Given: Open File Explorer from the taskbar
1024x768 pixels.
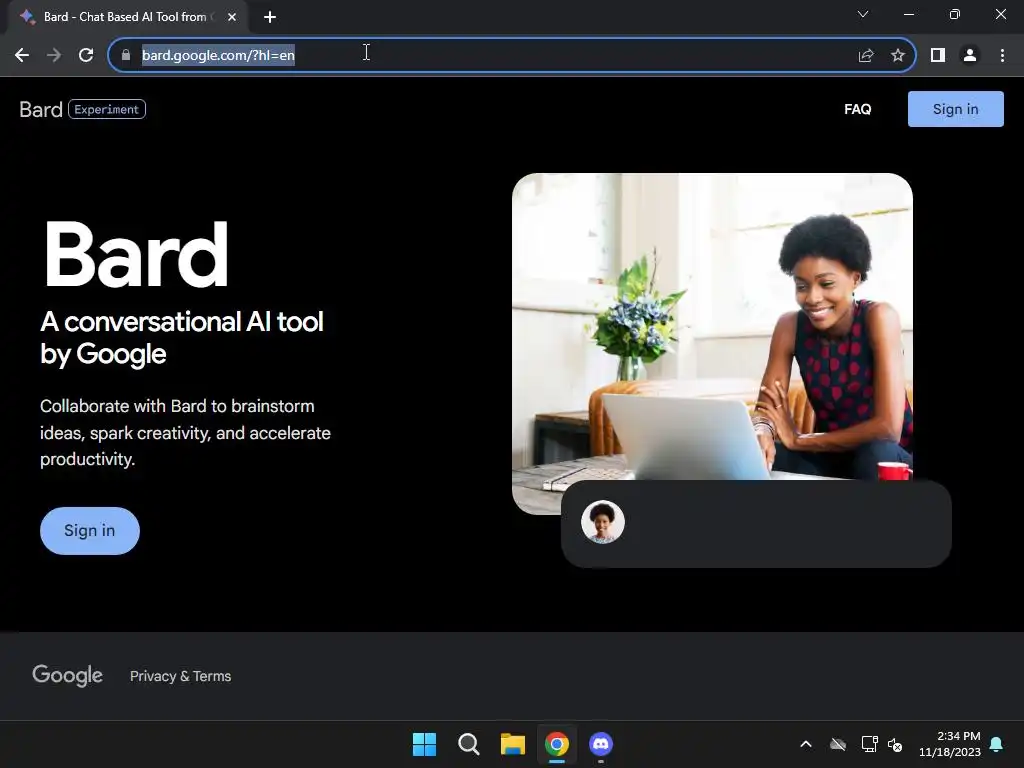Looking at the screenshot, I should [513, 744].
